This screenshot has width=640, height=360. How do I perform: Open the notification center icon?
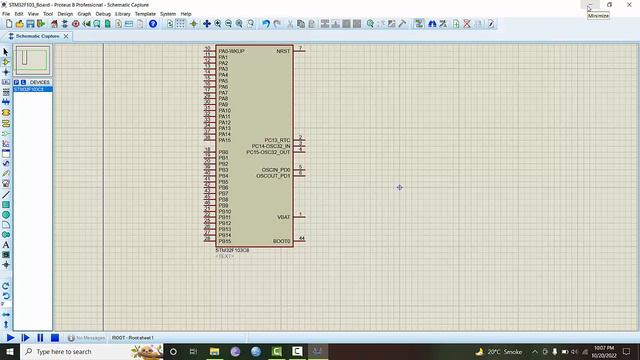627,352
